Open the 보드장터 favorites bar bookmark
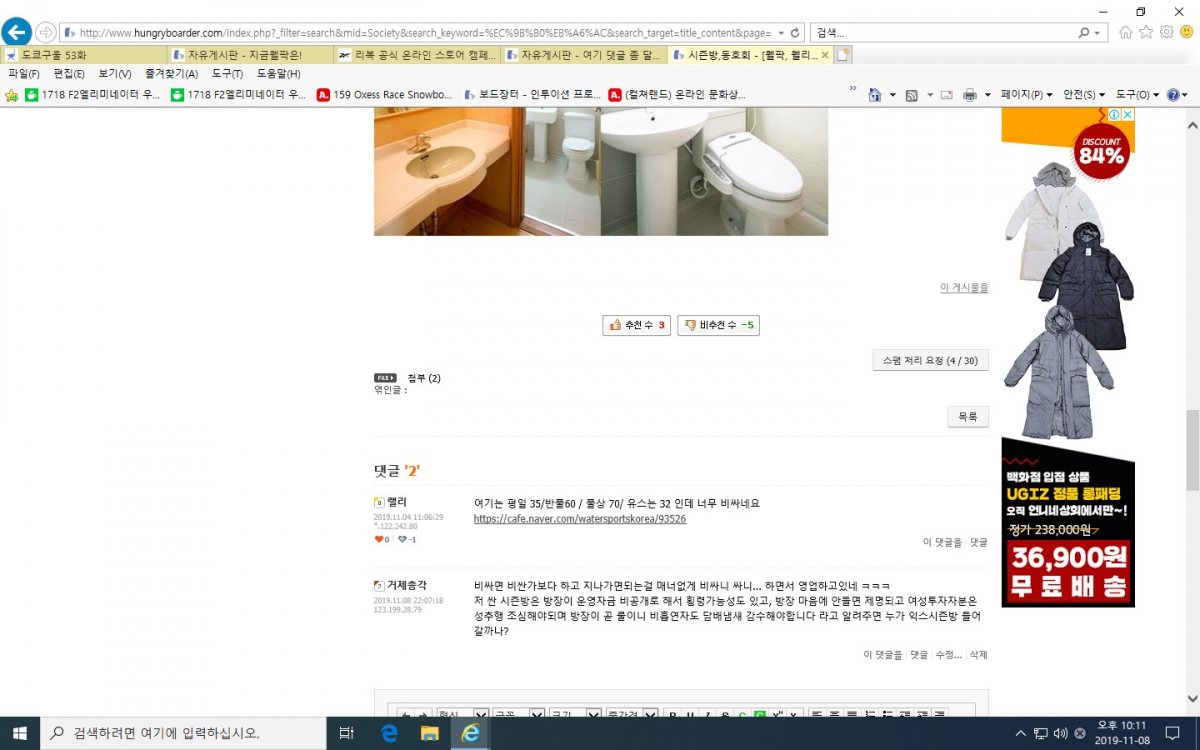This screenshot has width=1200, height=750. click(x=531, y=95)
